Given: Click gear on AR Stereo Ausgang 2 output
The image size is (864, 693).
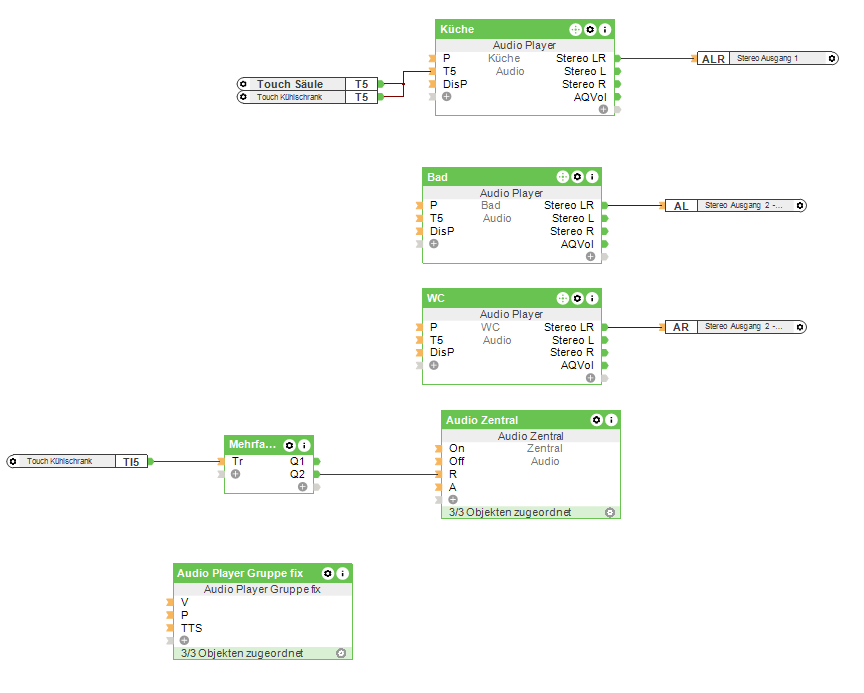Looking at the screenshot, I should click(x=800, y=327).
